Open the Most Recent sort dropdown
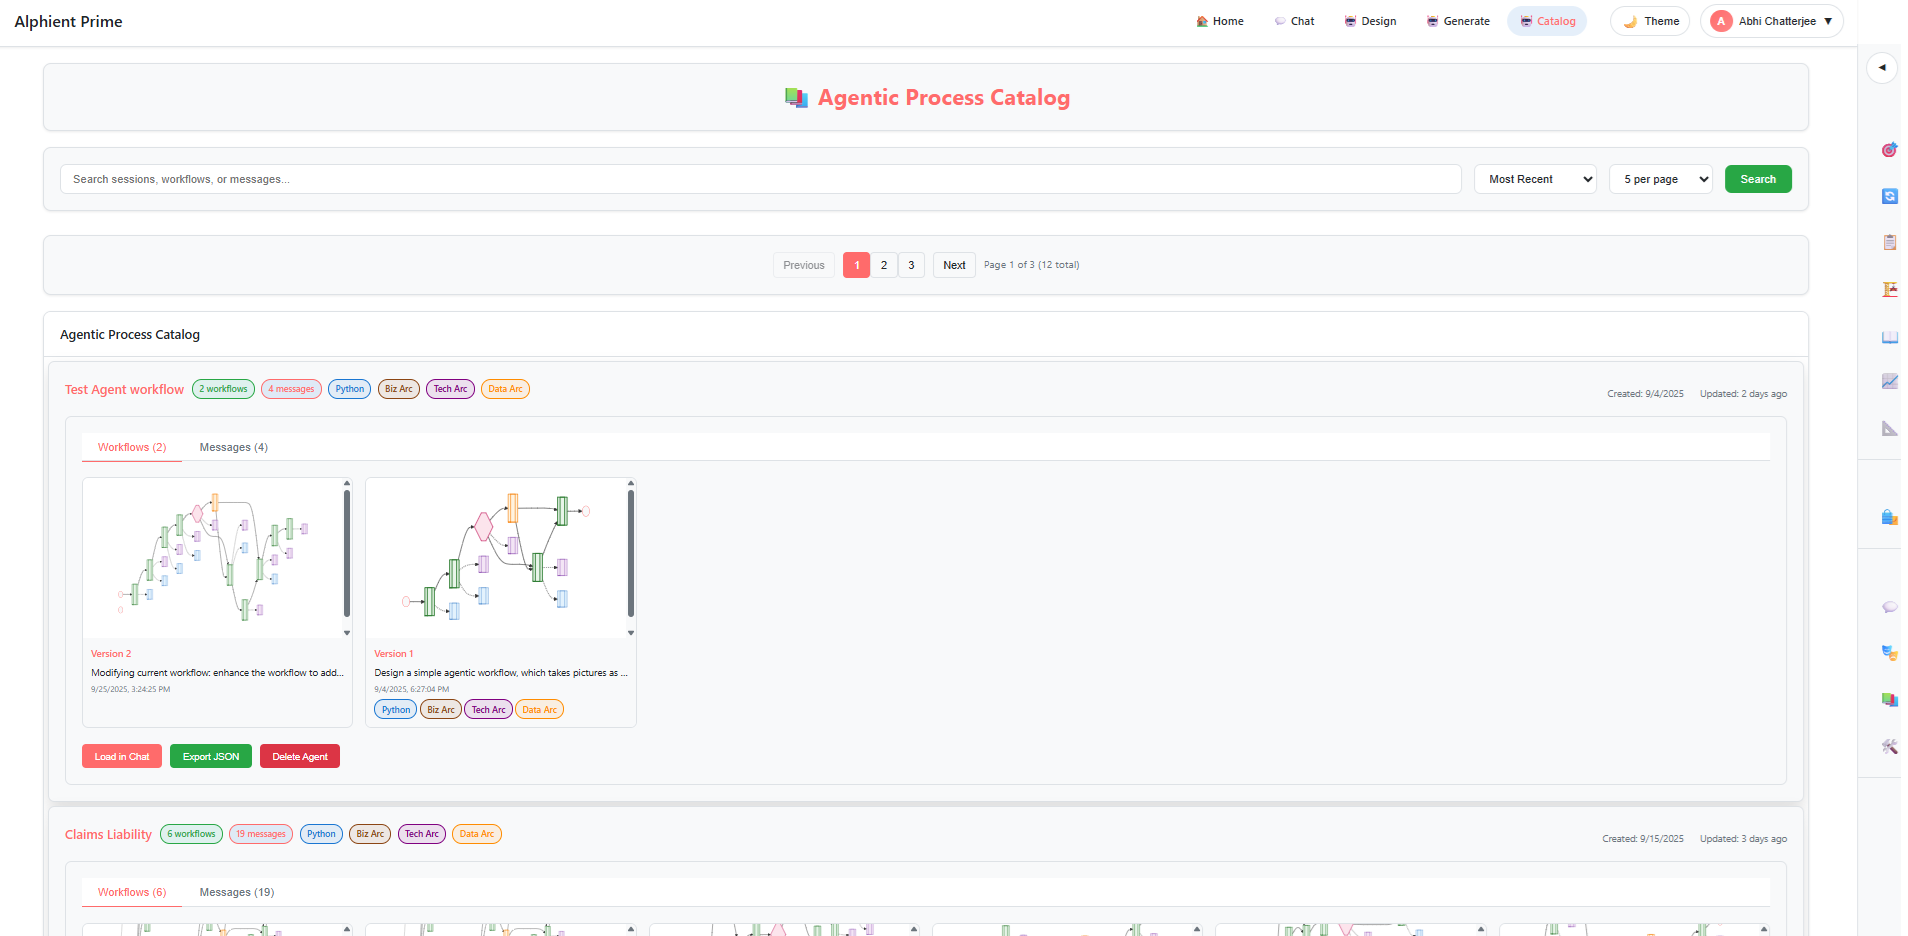Image resolution: width=1908 pixels, height=936 pixels. point(1534,179)
